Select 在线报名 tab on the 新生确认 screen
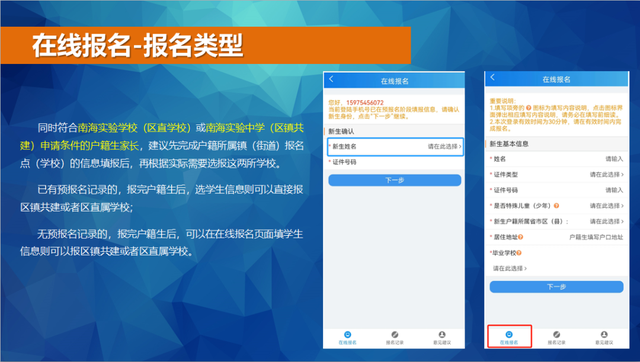640x362 pixels. point(347,338)
